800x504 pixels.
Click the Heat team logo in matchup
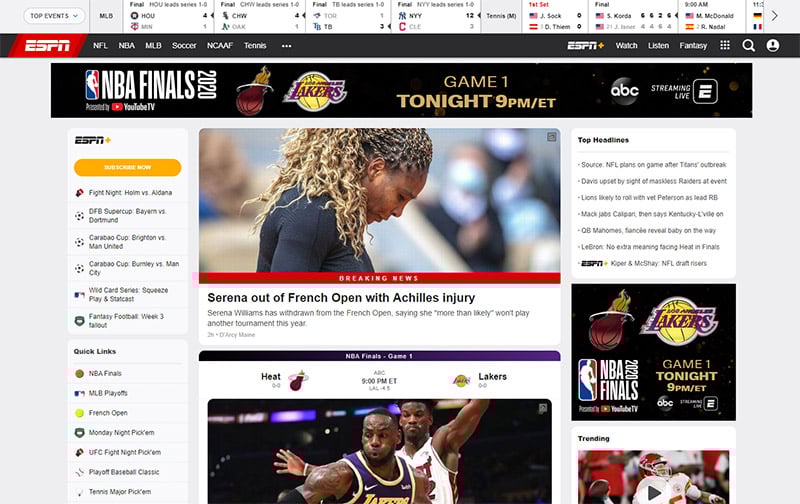297,381
